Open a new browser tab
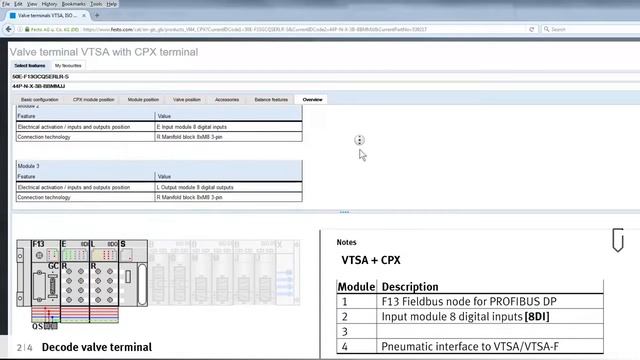This screenshot has height=360, width=640. [x=97, y=16]
